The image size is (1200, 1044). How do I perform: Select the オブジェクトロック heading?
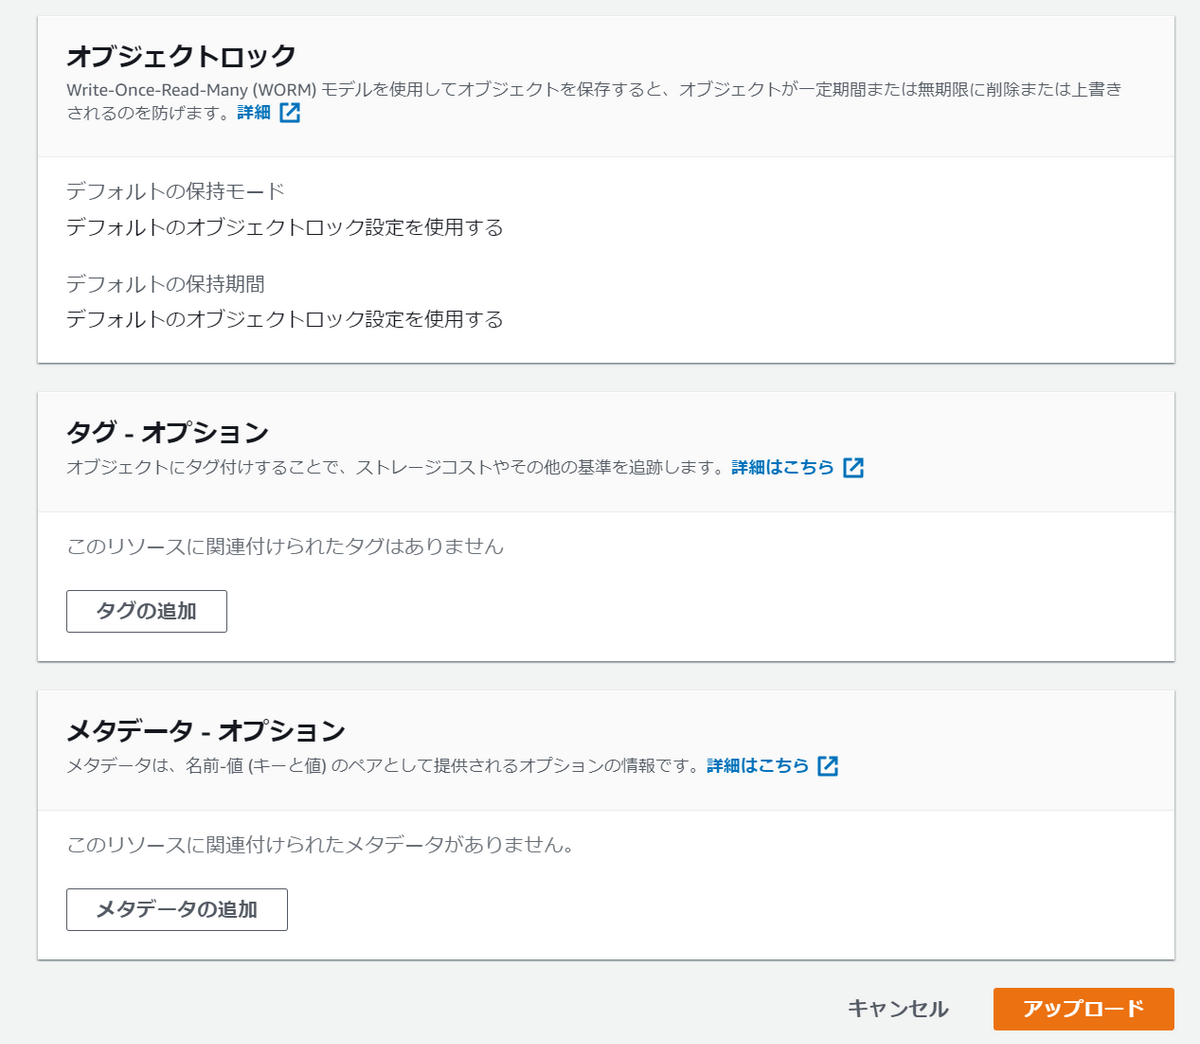(181, 55)
